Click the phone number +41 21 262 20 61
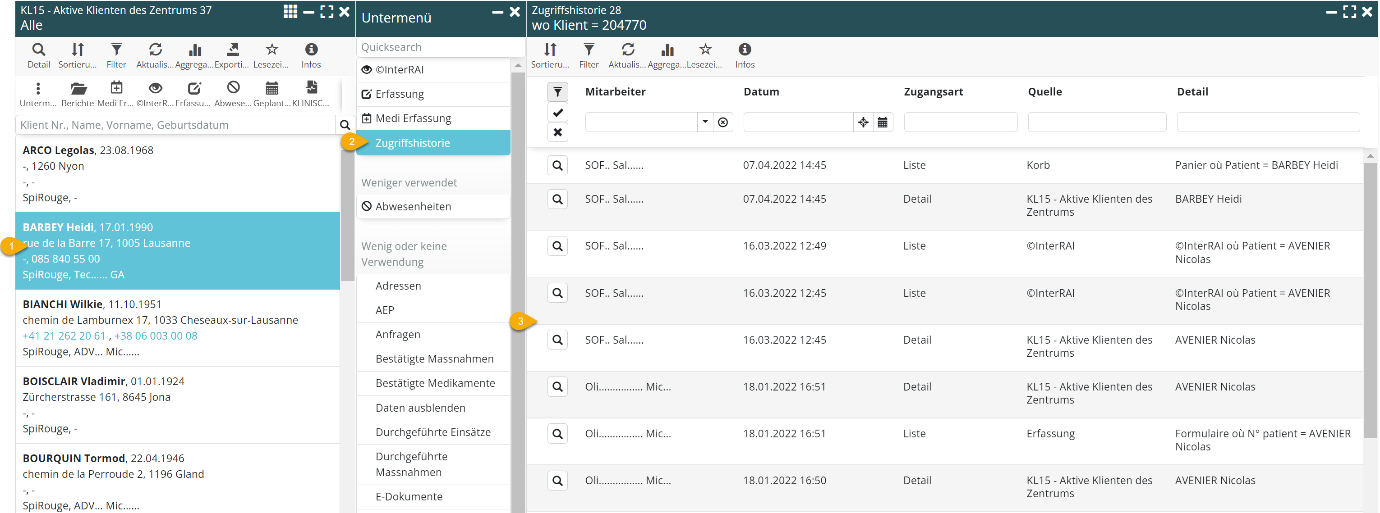This screenshot has width=1380, height=513. pos(64,336)
